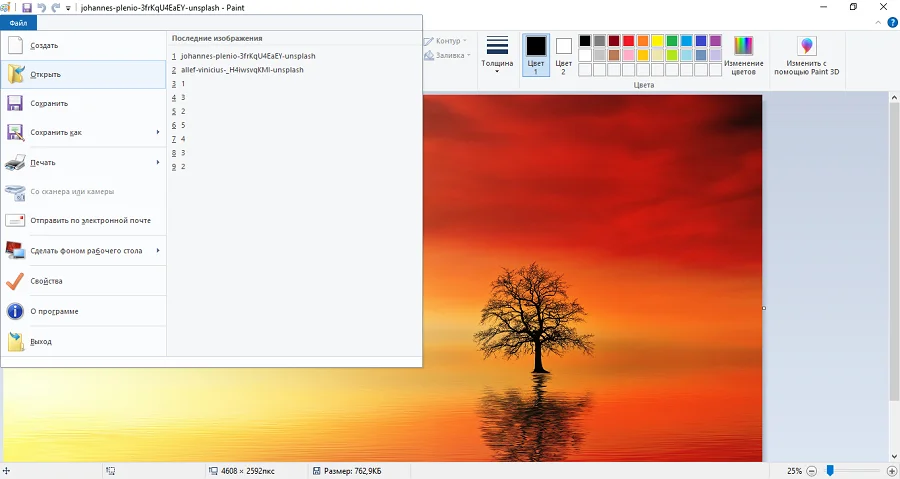The height and width of the screenshot is (479, 900).
Task: Expand the Сохранить как submenu arrow
Action: [158, 132]
